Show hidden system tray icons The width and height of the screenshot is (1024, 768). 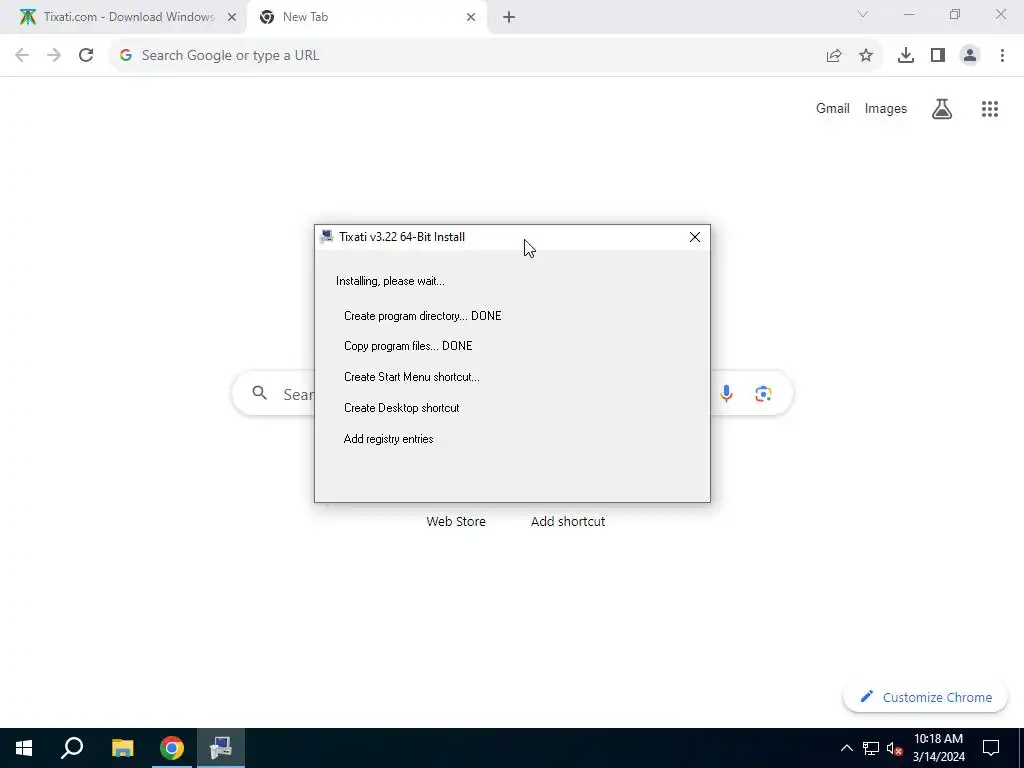(x=846, y=748)
